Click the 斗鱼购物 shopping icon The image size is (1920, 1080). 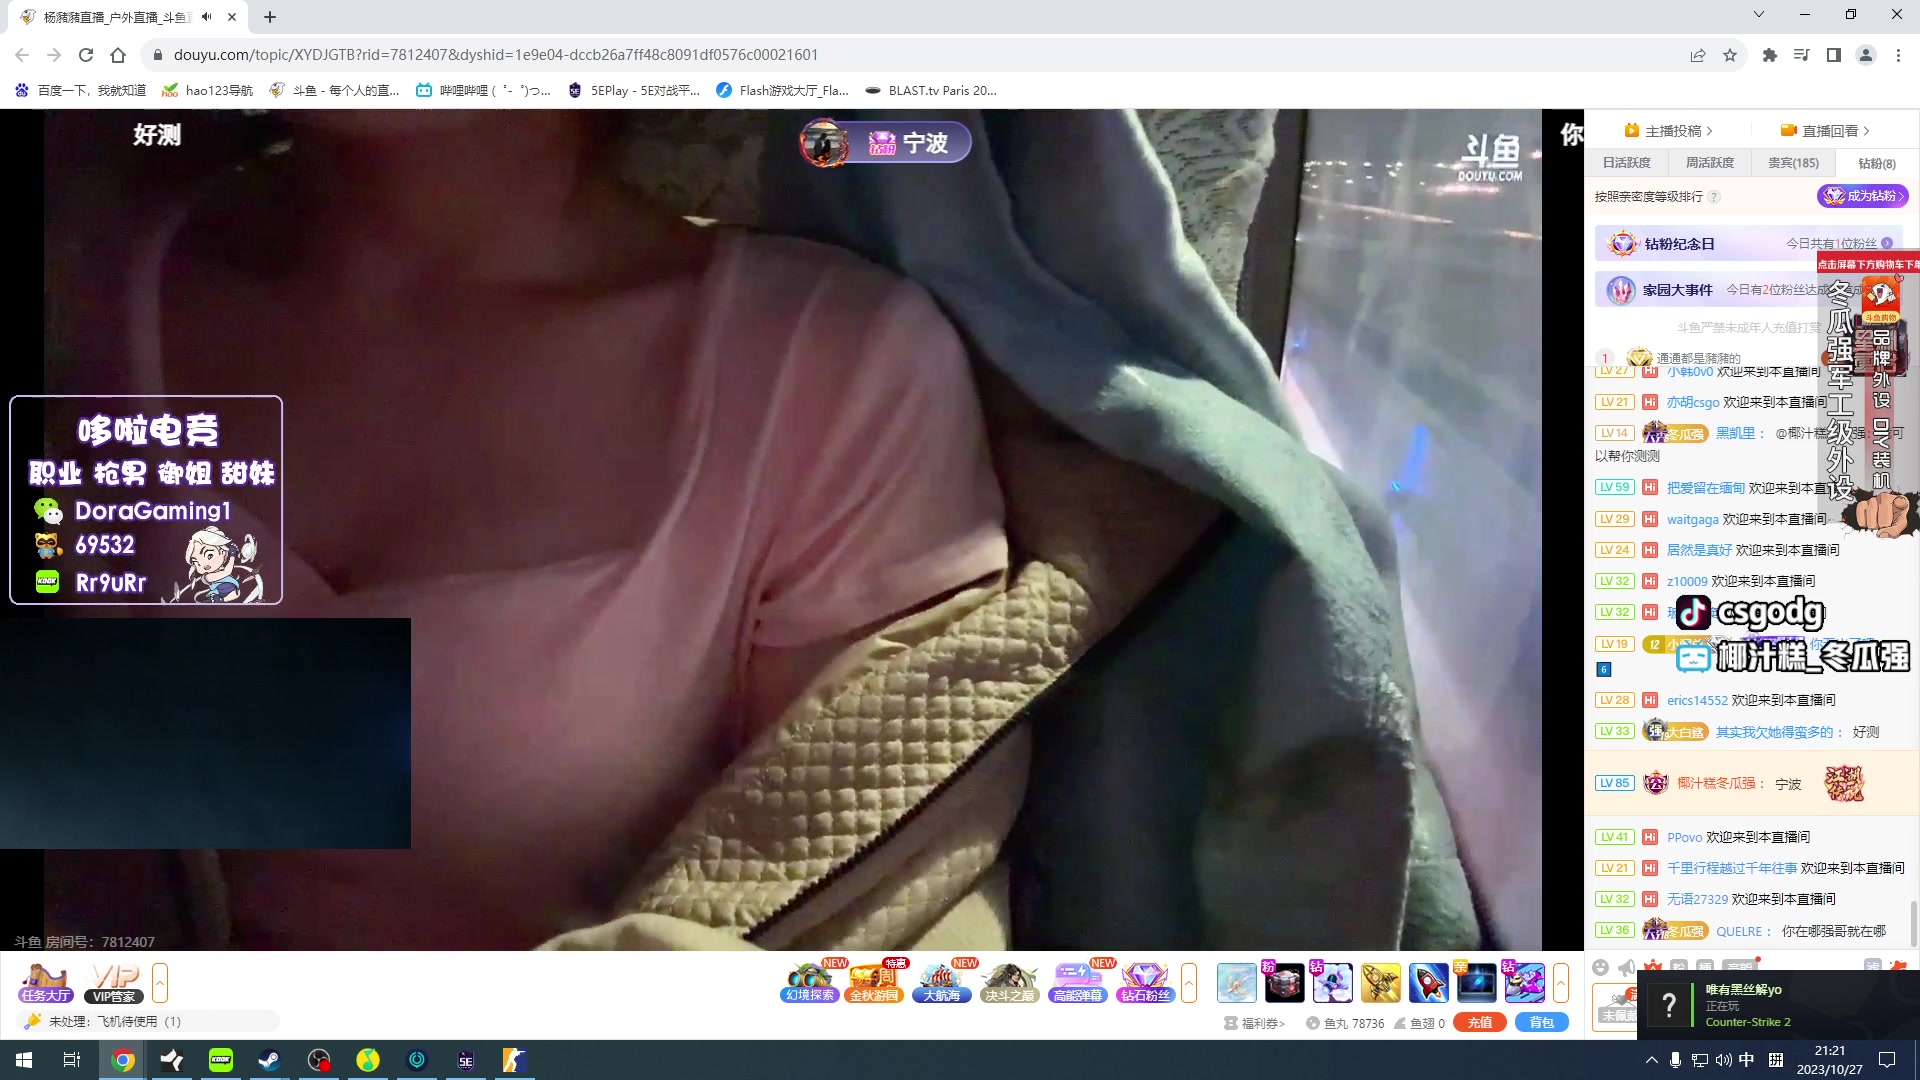1881,299
